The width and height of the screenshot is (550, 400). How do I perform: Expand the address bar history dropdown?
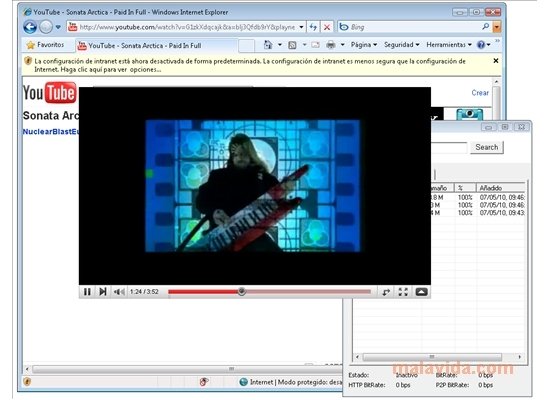click(x=301, y=27)
